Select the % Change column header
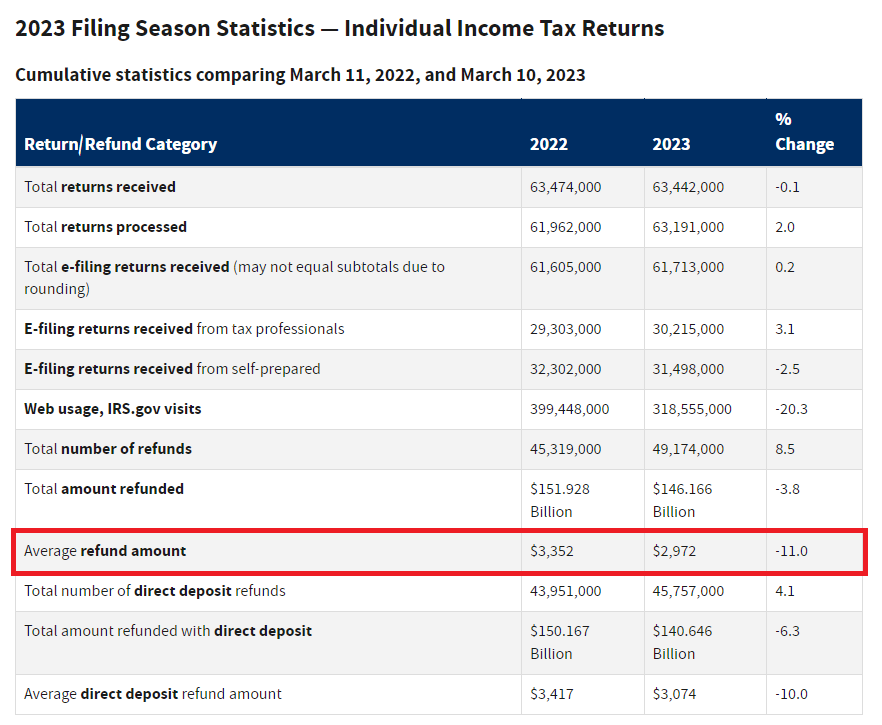The width and height of the screenshot is (882, 725). click(804, 132)
